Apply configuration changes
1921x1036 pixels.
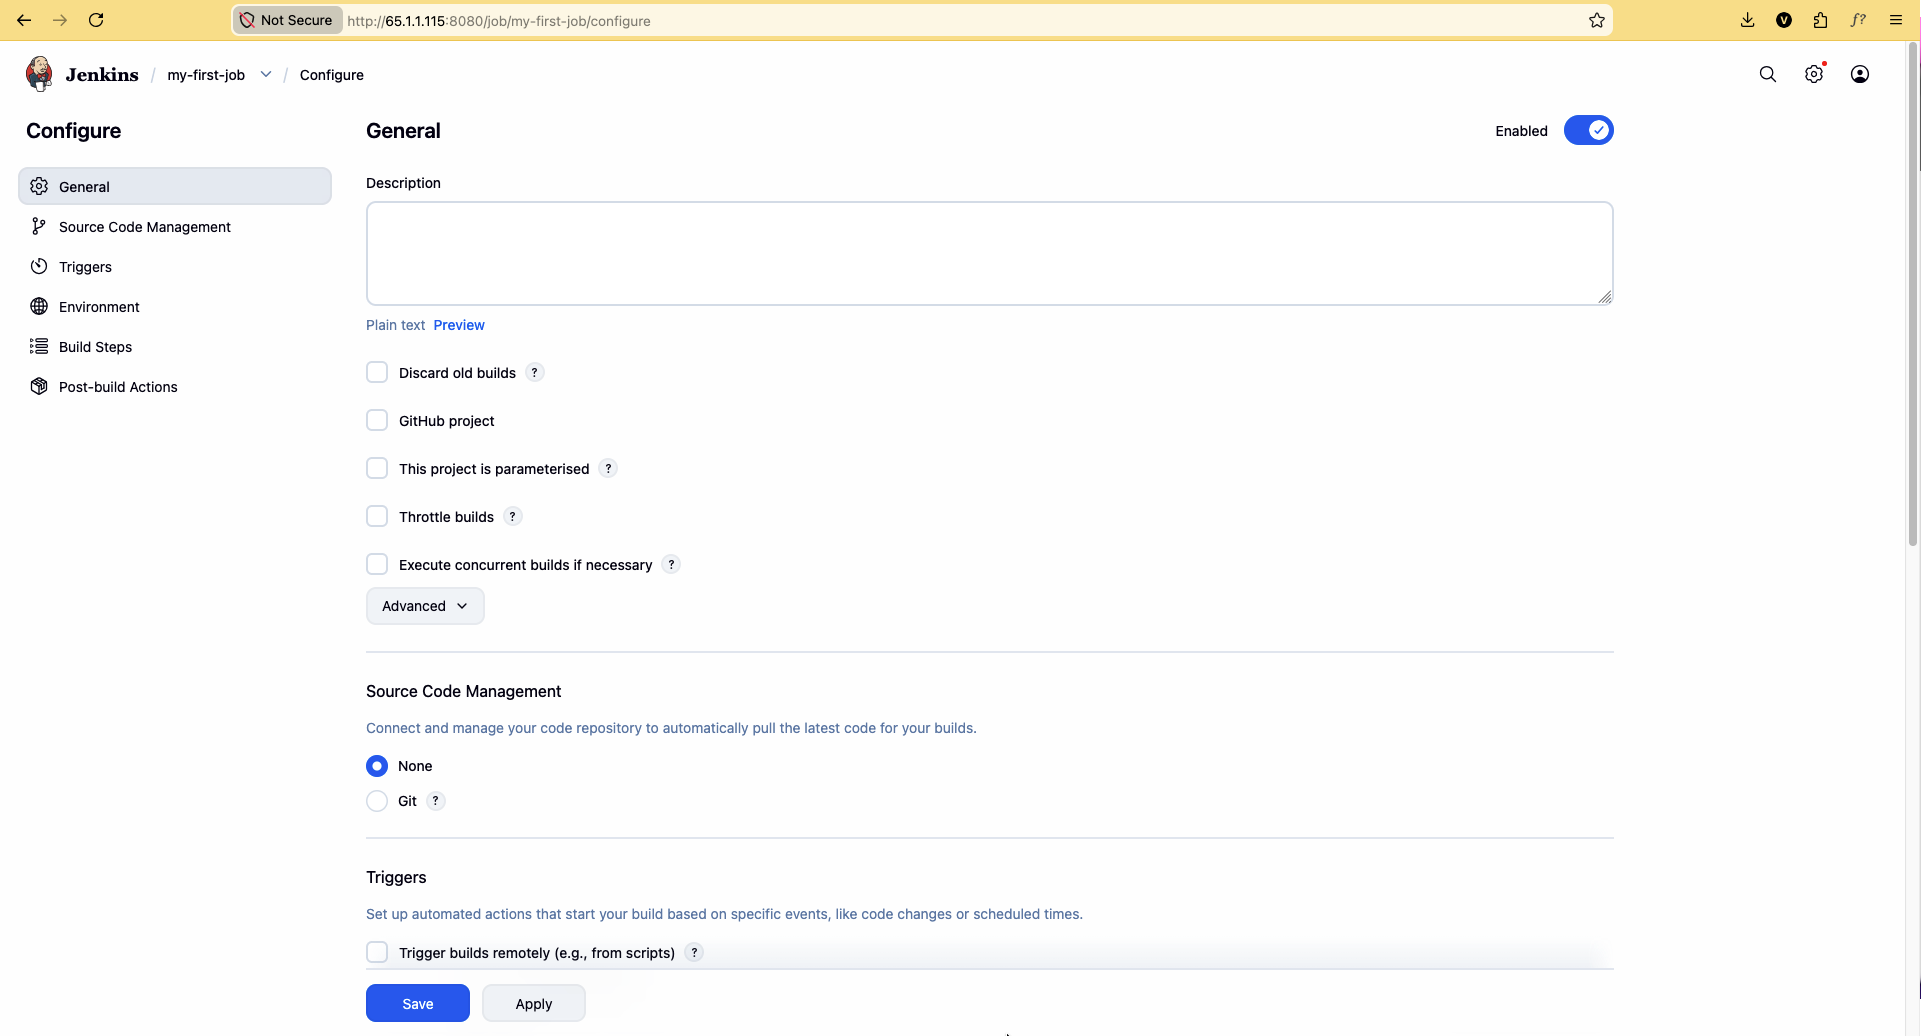coord(534,1003)
